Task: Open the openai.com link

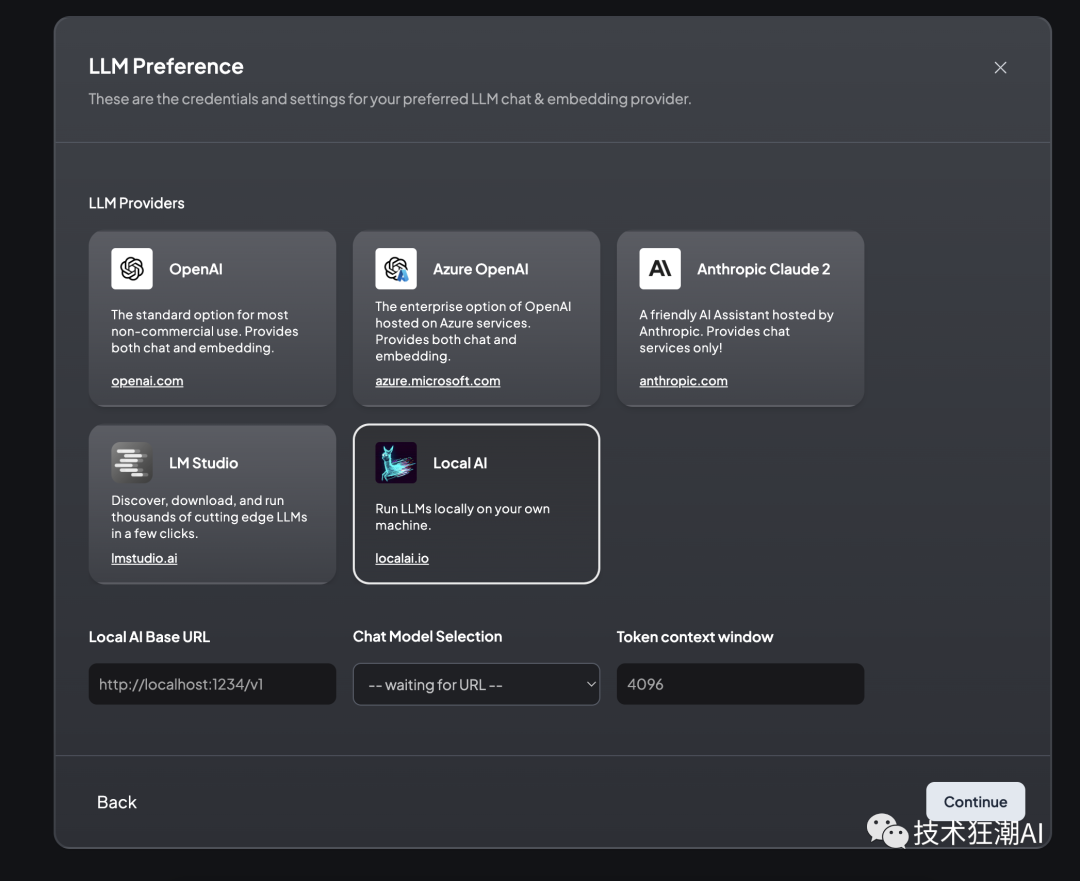Action: tap(147, 381)
